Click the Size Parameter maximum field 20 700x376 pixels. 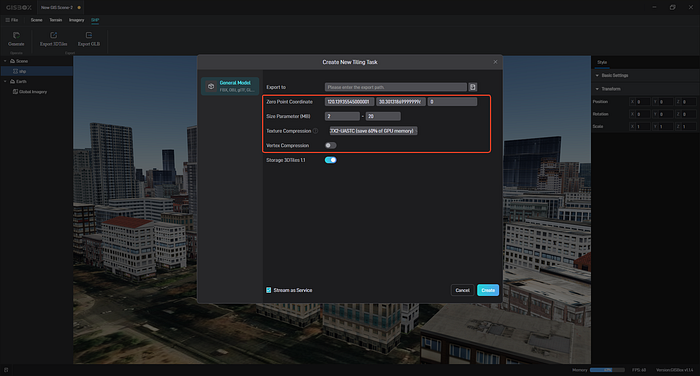[x=383, y=116]
